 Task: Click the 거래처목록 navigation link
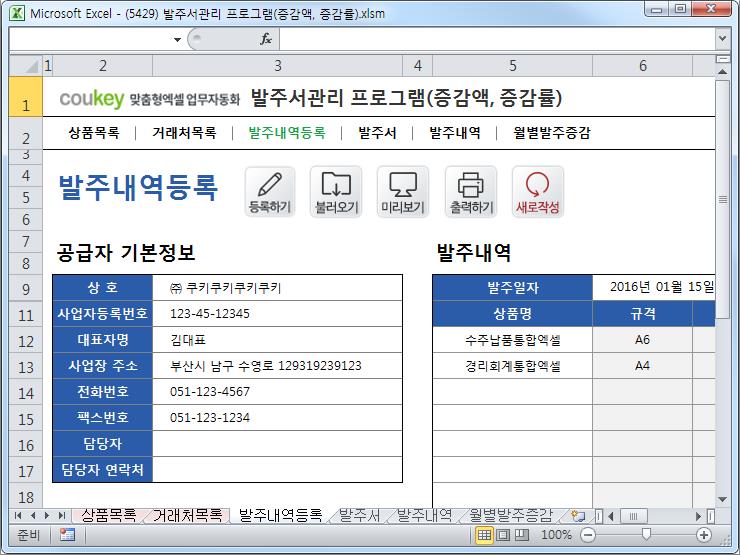184,133
